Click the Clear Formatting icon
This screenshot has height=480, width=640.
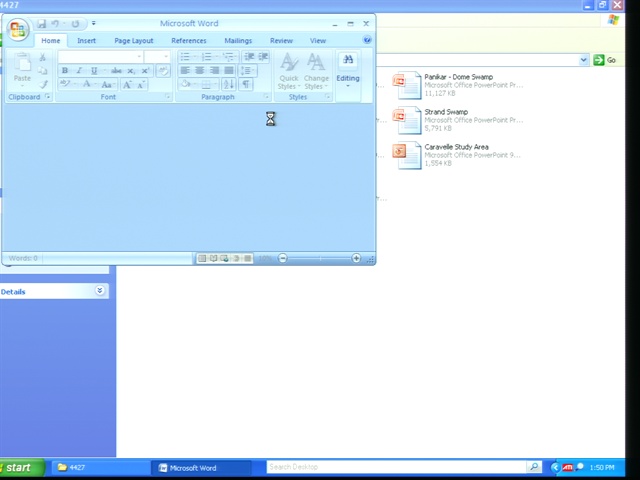[x=163, y=71]
